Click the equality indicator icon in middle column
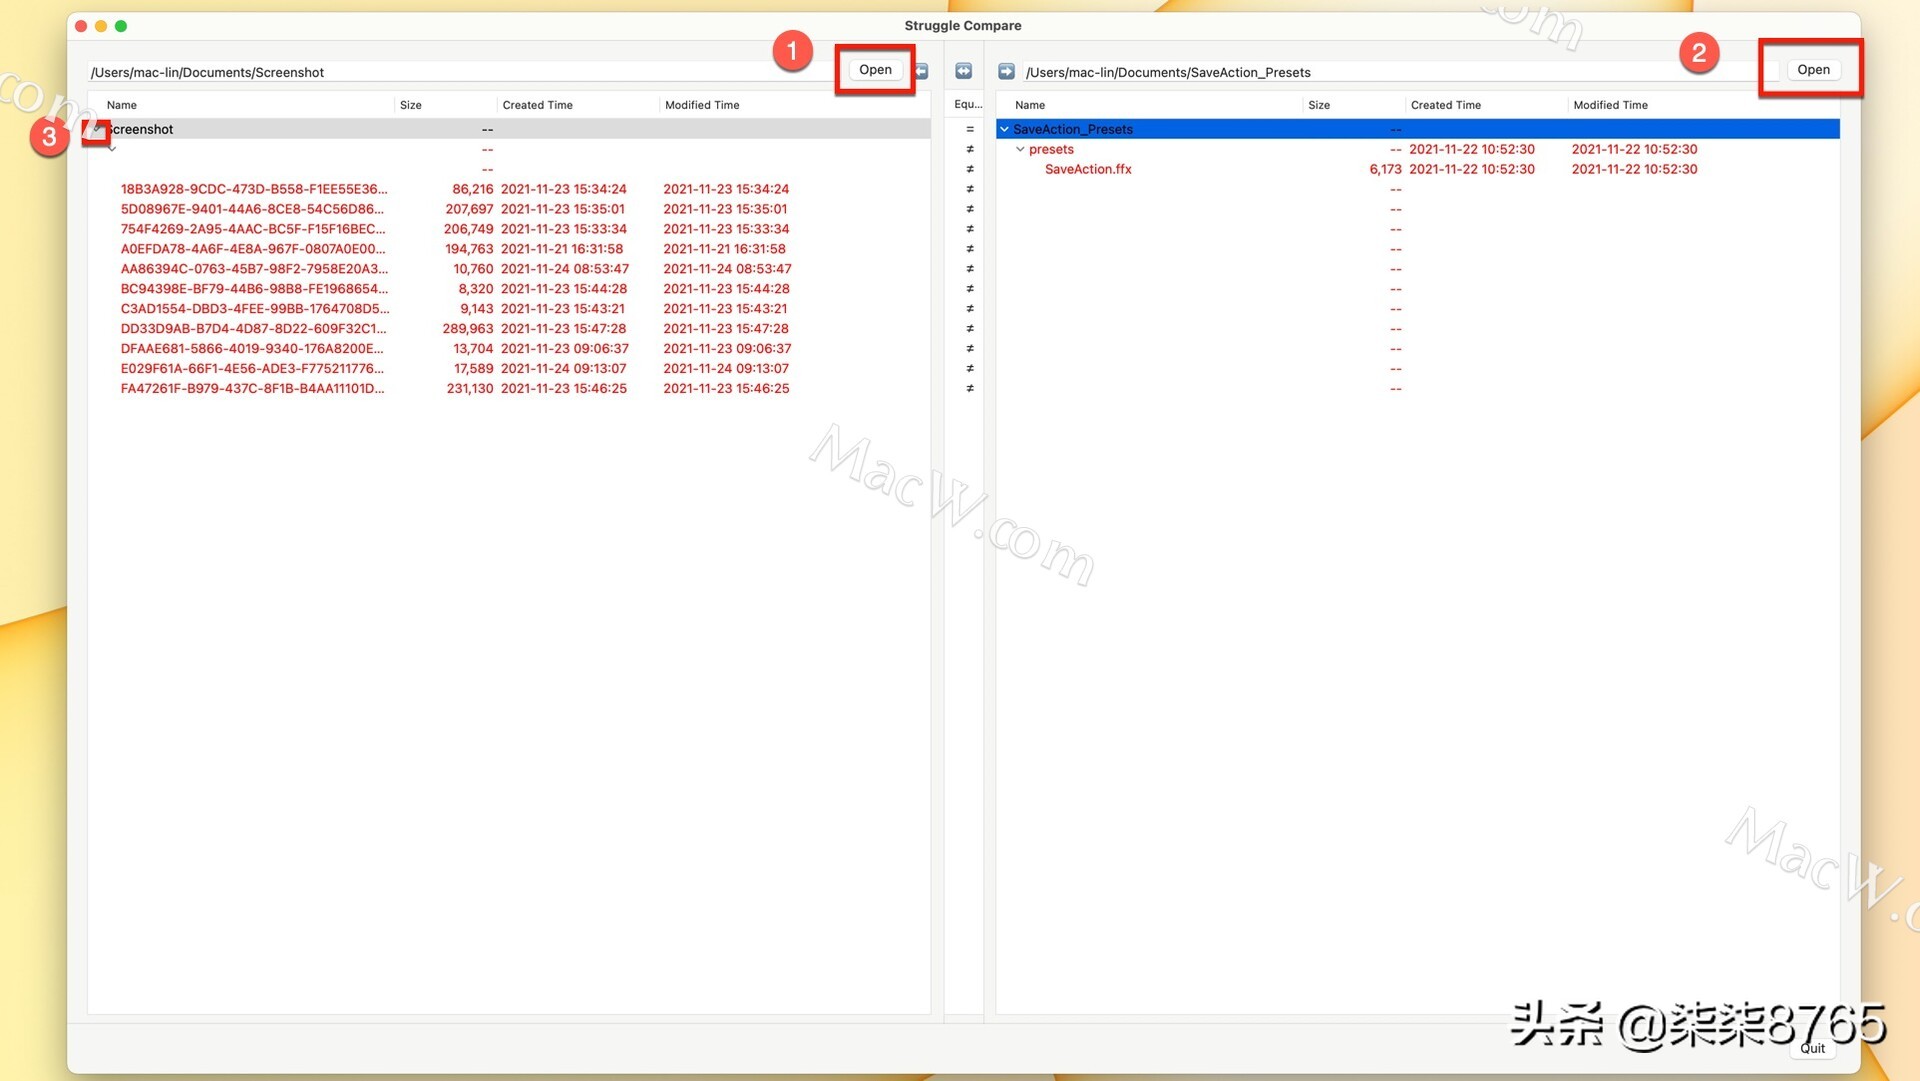 968,128
